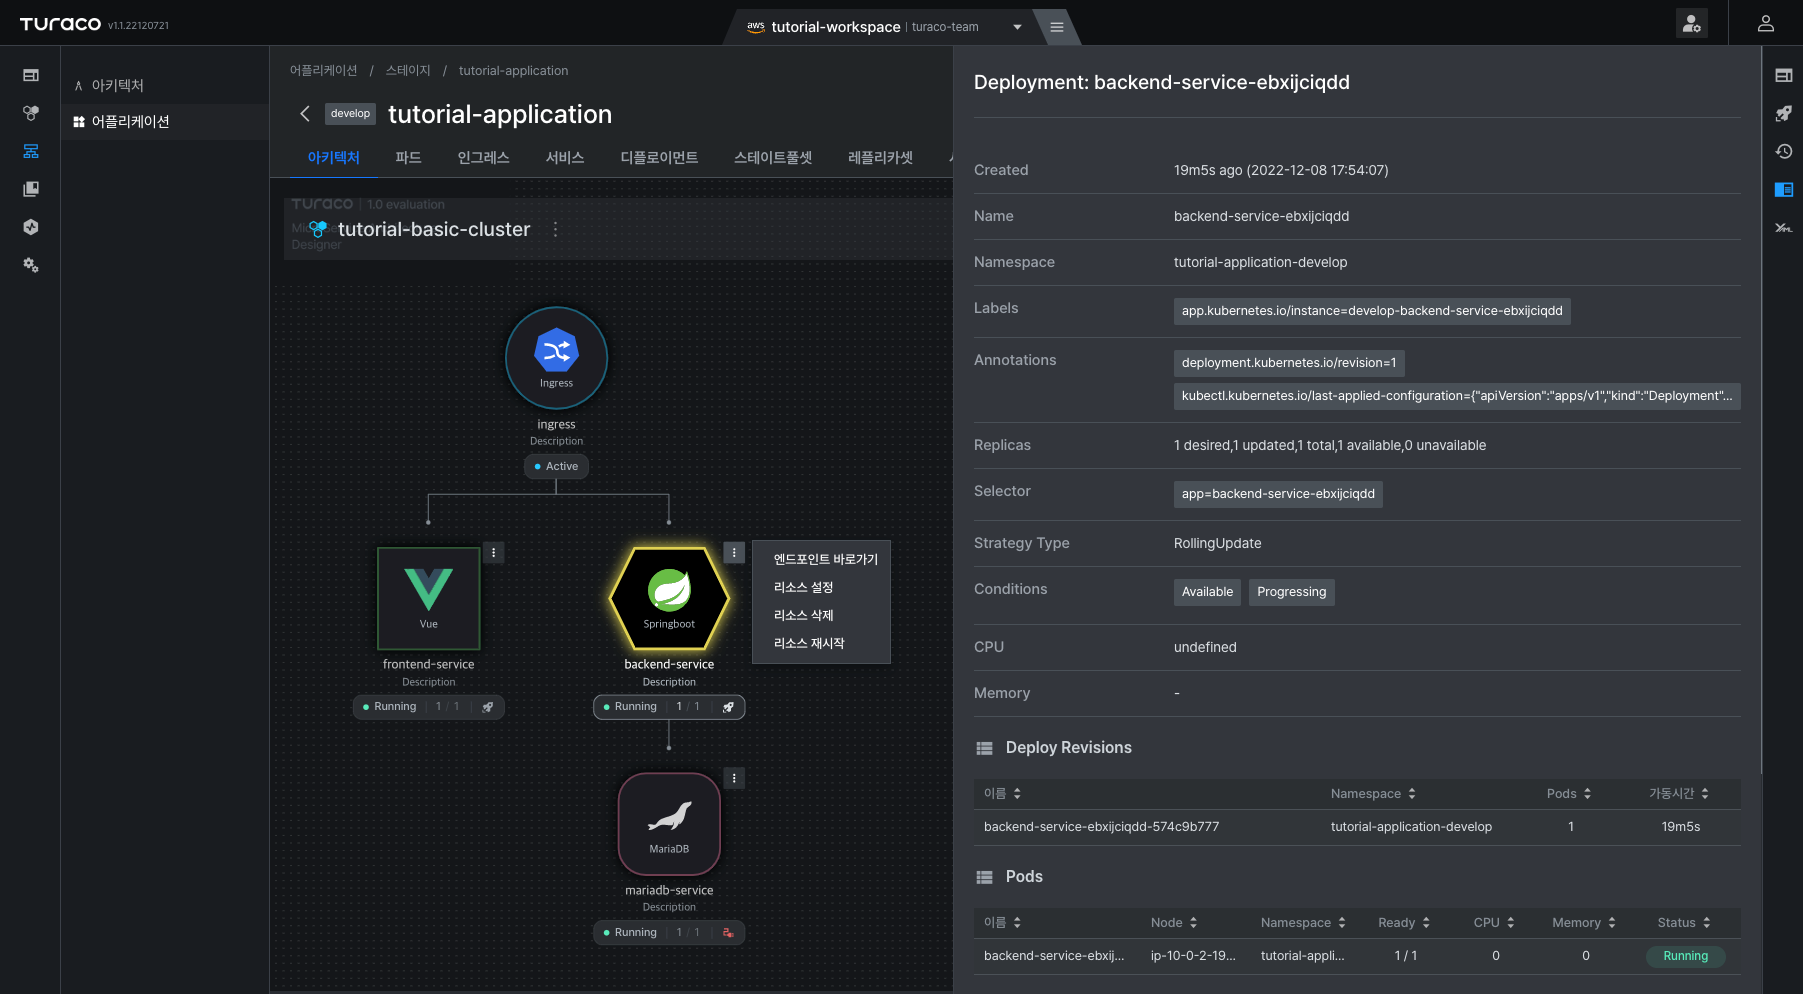Open tutorial-workspace dropdown arrow
The width and height of the screenshot is (1803, 994).
click(1017, 27)
